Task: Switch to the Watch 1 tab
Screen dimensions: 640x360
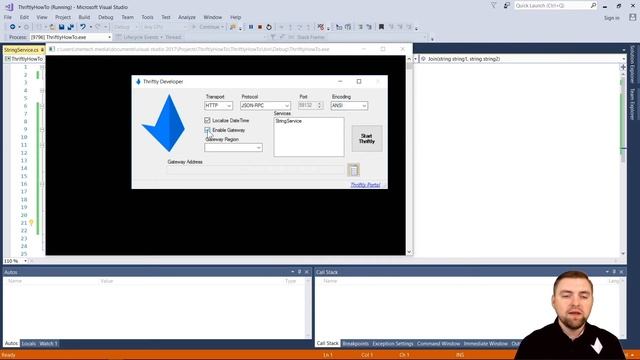Action: click(48, 344)
